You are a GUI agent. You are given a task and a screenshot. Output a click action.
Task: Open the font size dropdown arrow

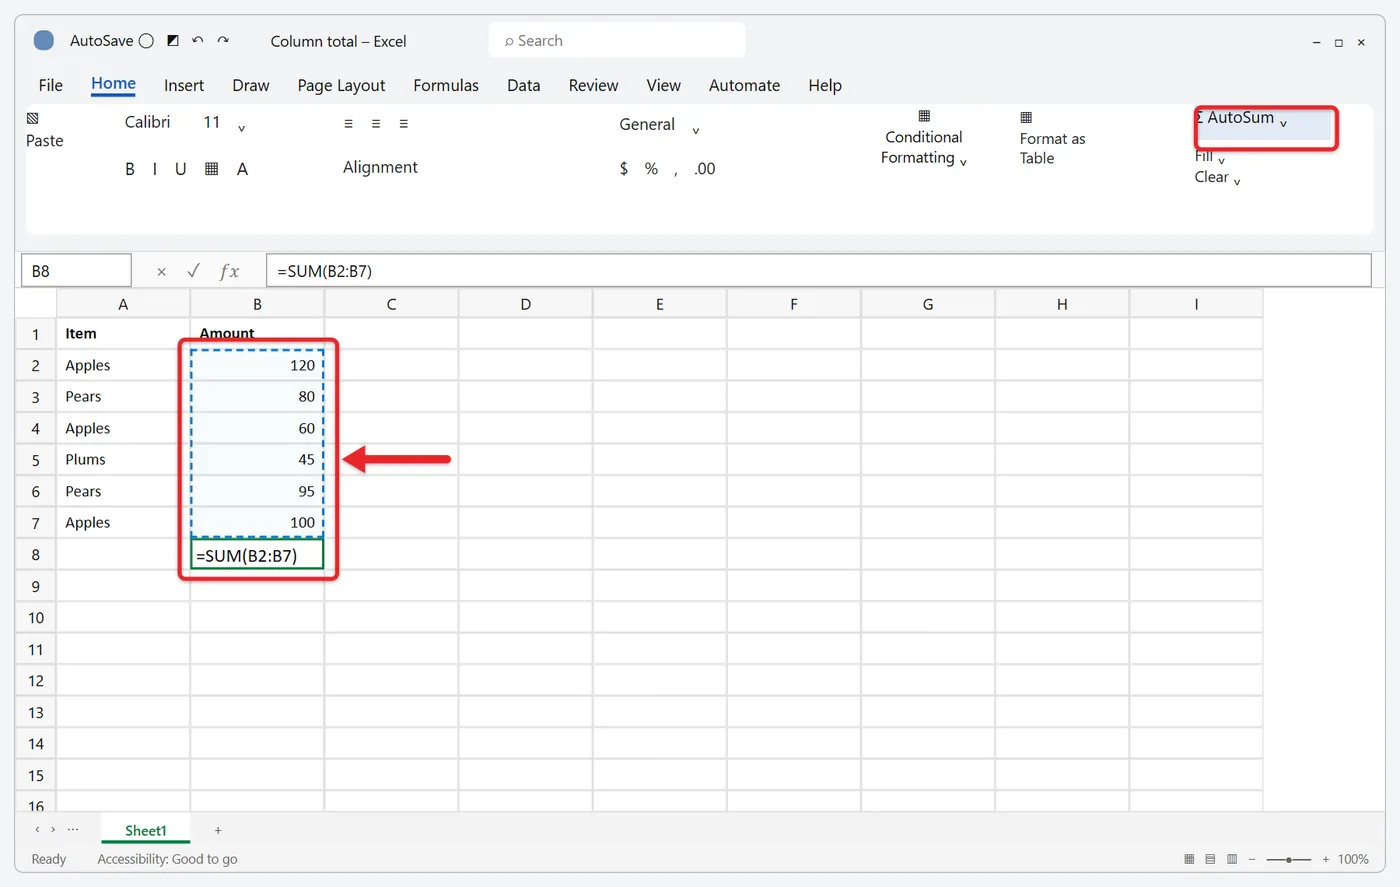tap(241, 128)
